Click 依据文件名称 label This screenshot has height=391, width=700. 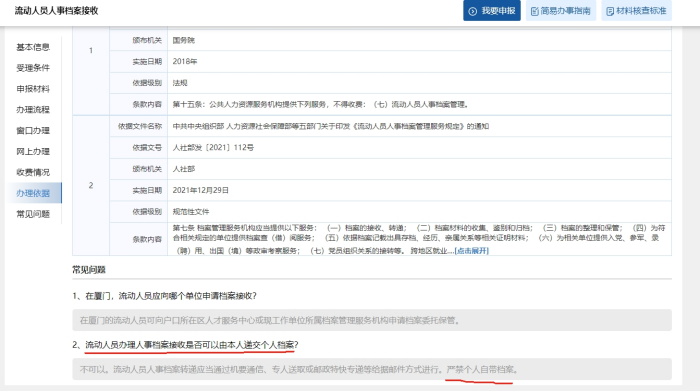click(x=140, y=126)
